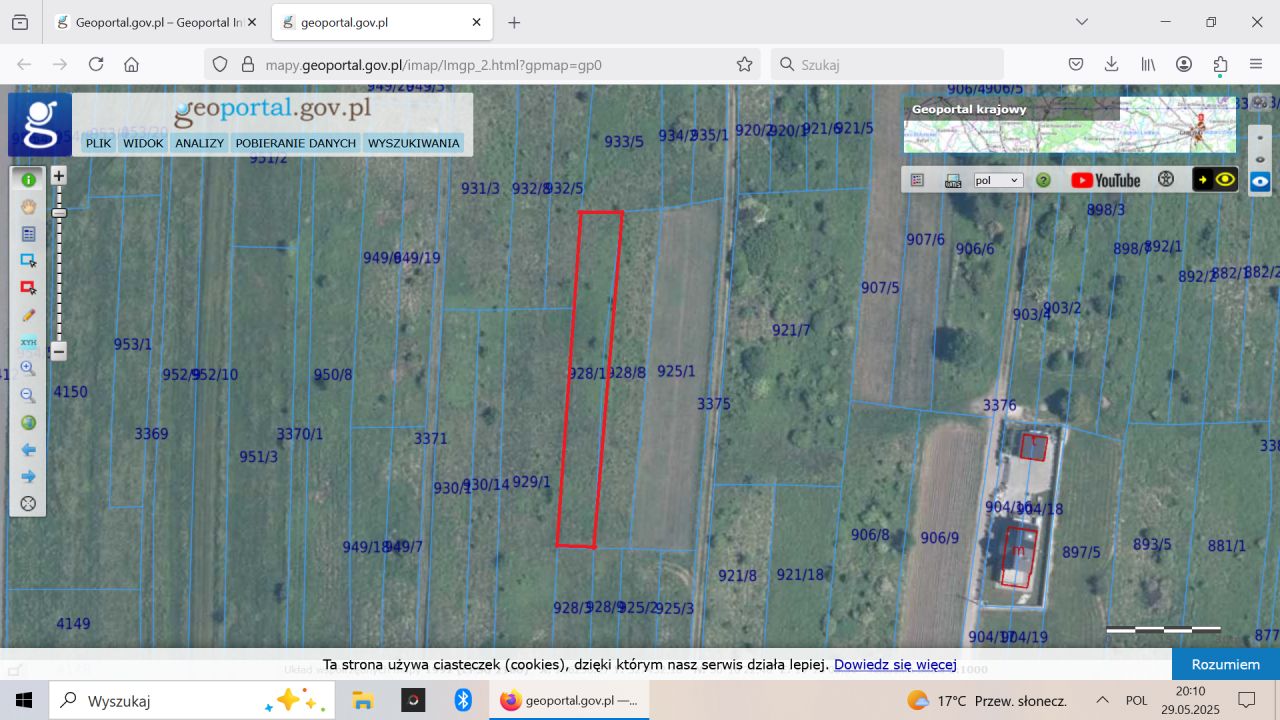Viewport: 1280px width, 720px height.
Task: Toggle the blue eye visibility button
Action: click(x=1260, y=182)
